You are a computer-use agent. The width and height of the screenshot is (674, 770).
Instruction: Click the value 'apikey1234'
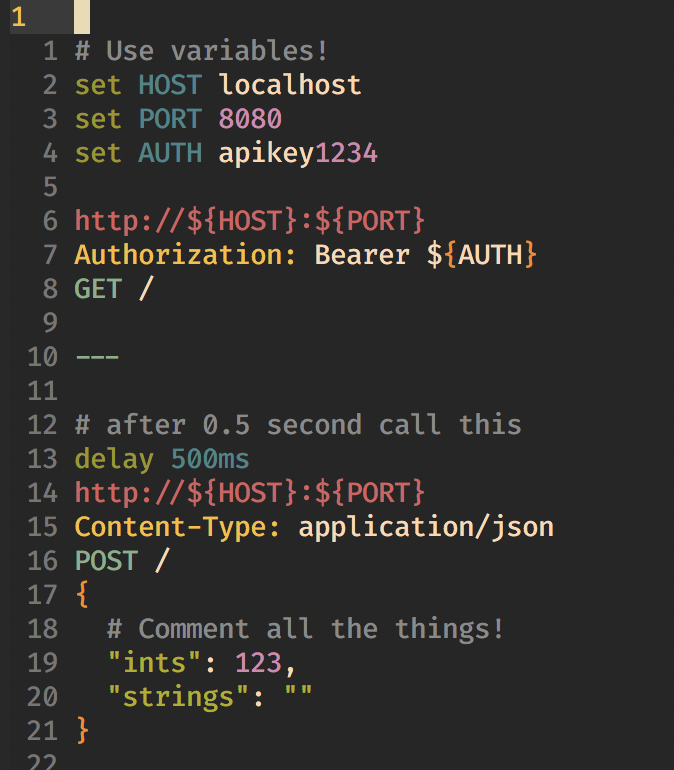[298, 154]
